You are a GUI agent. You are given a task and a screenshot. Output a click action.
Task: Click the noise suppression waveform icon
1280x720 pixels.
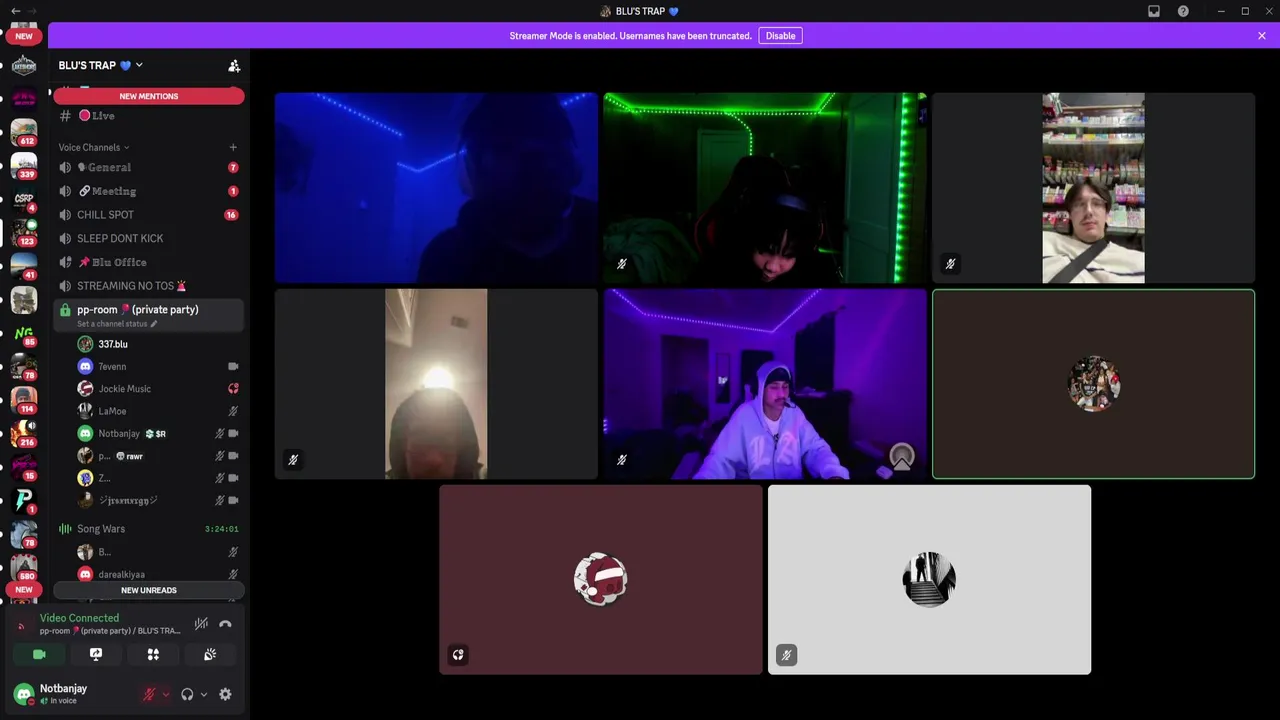click(201, 624)
